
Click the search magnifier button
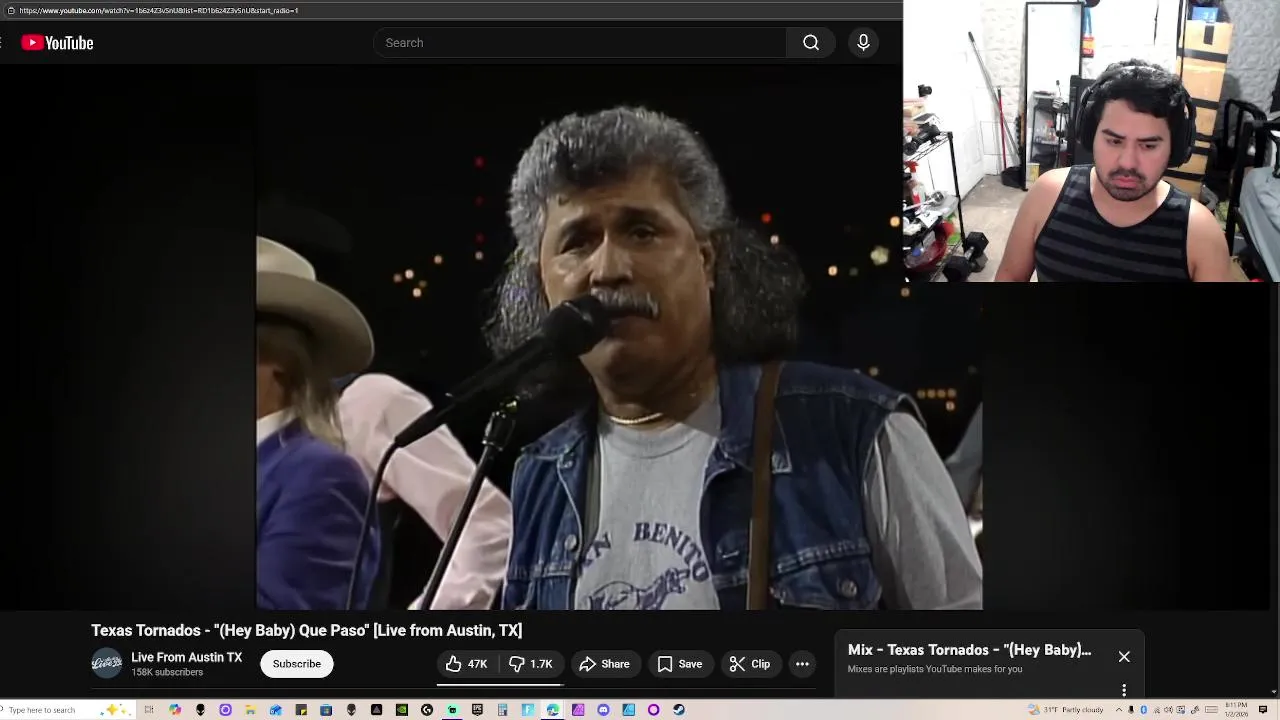tap(811, 43)
